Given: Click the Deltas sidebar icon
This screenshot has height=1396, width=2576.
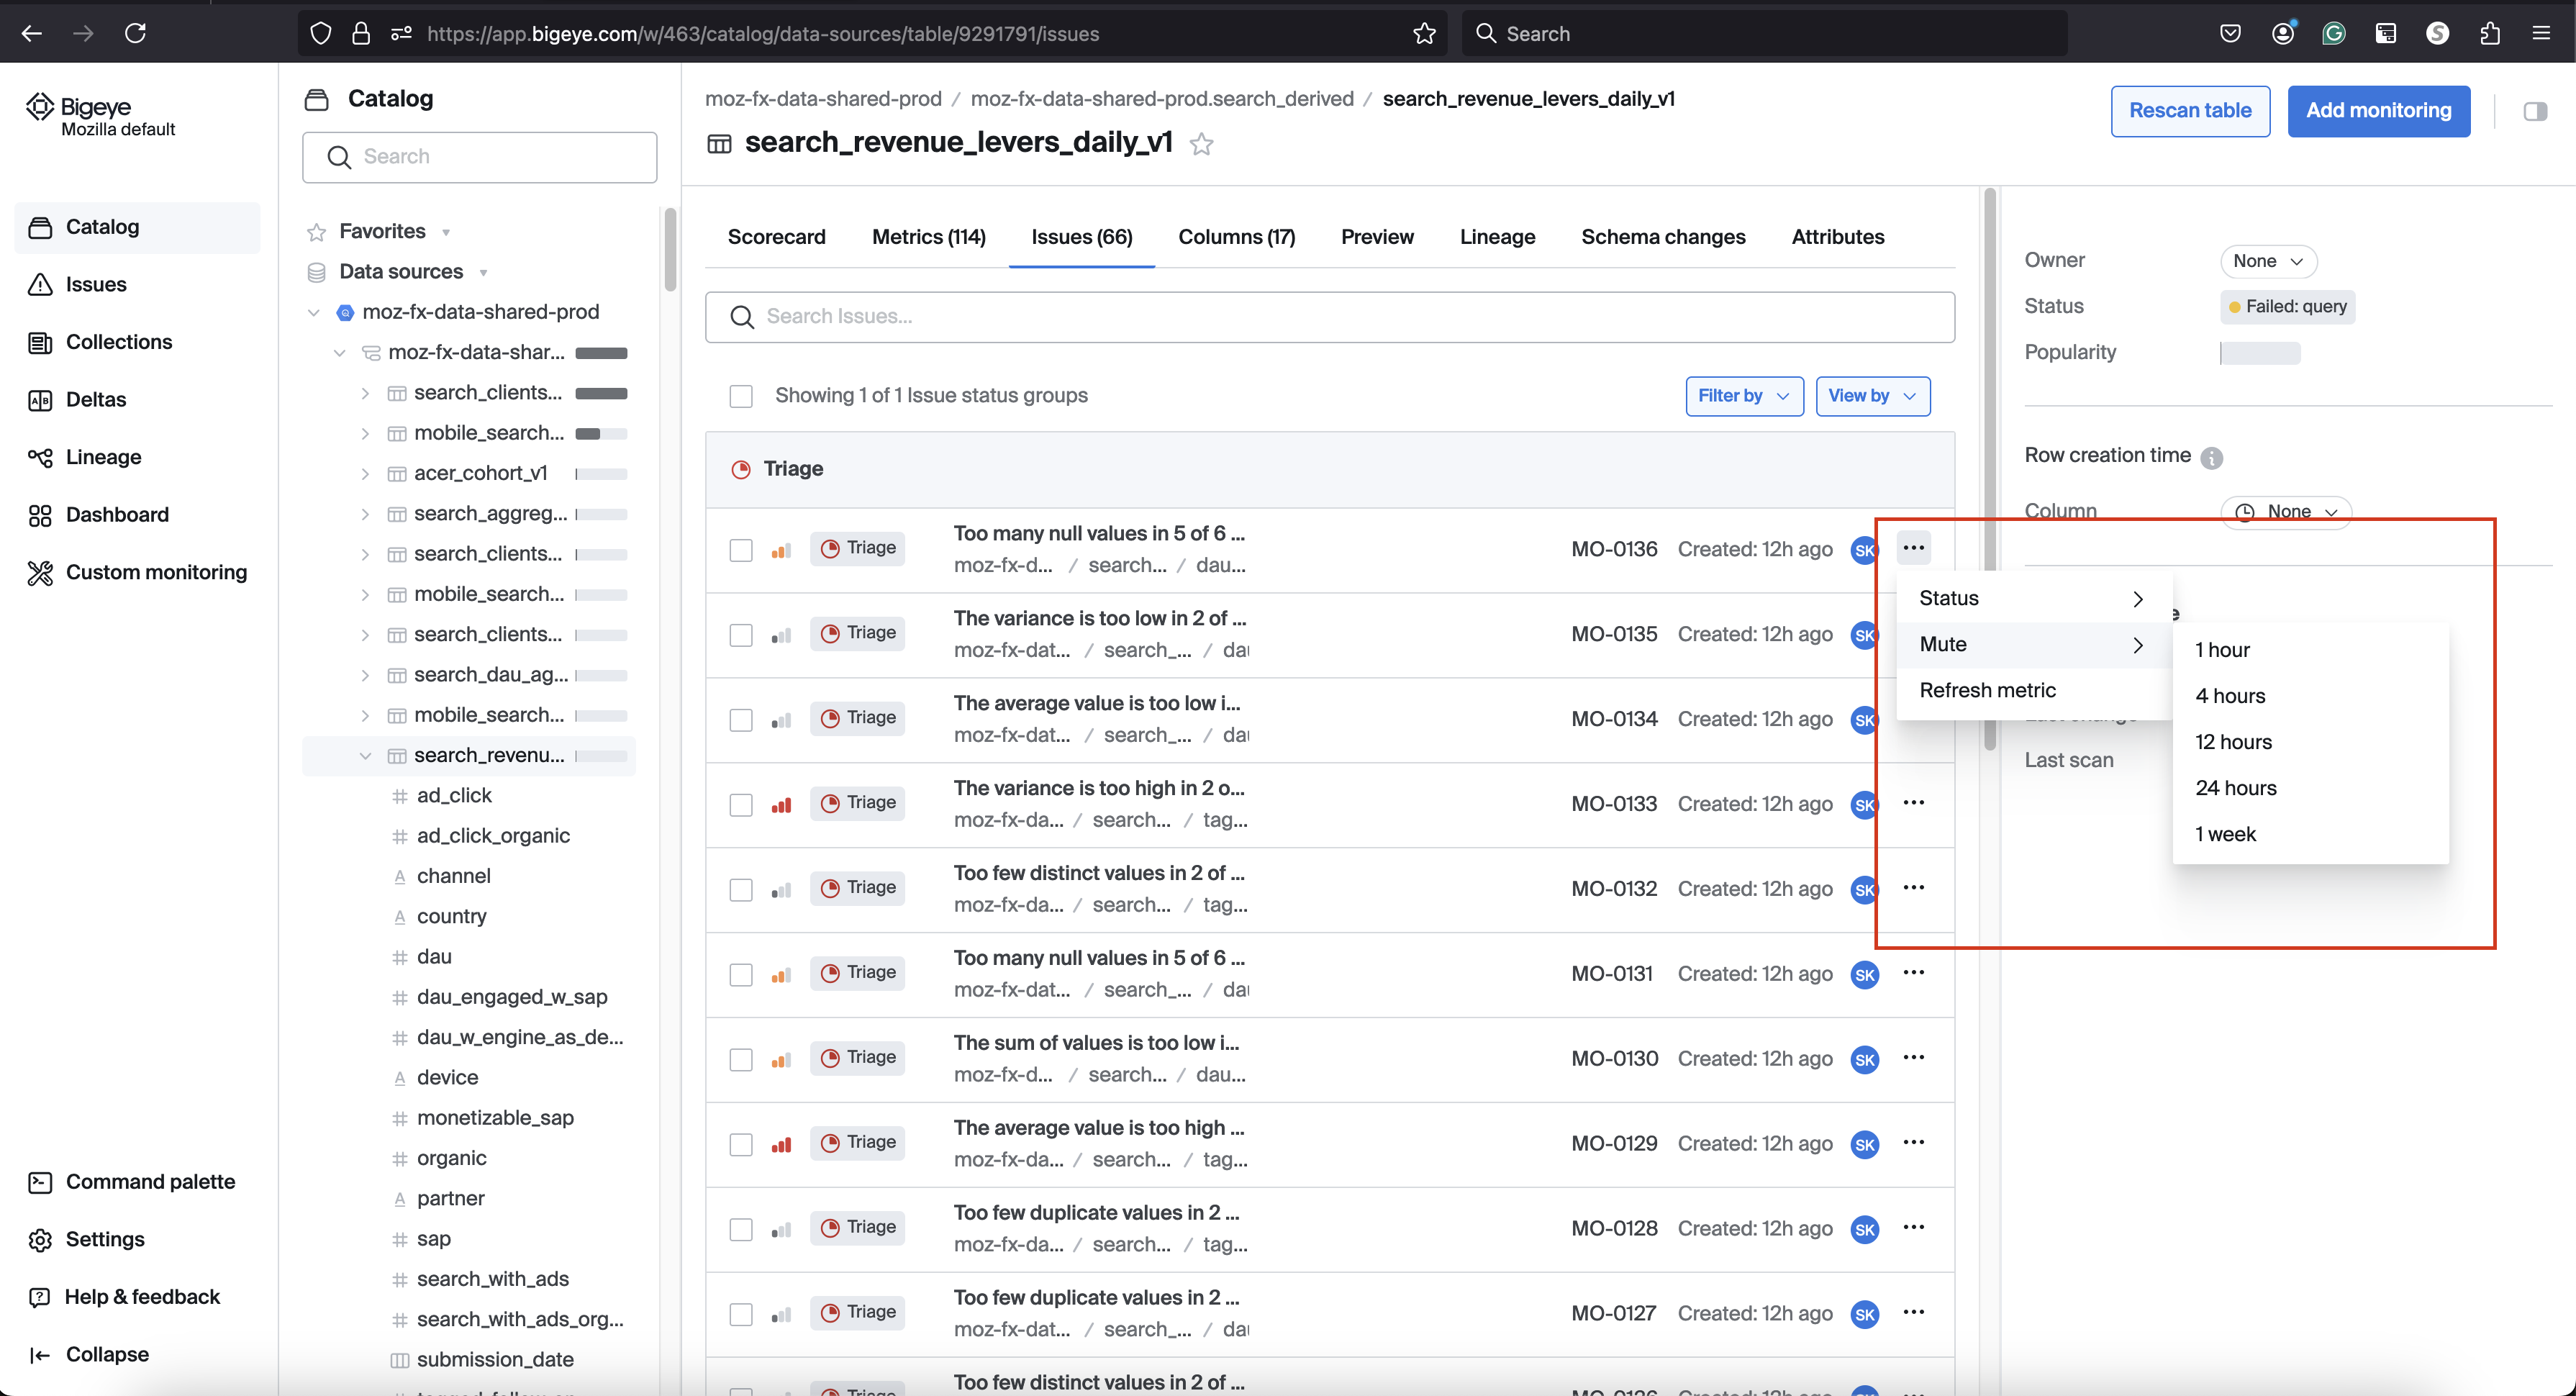Looking at the screenshot, I should [40, 400].
